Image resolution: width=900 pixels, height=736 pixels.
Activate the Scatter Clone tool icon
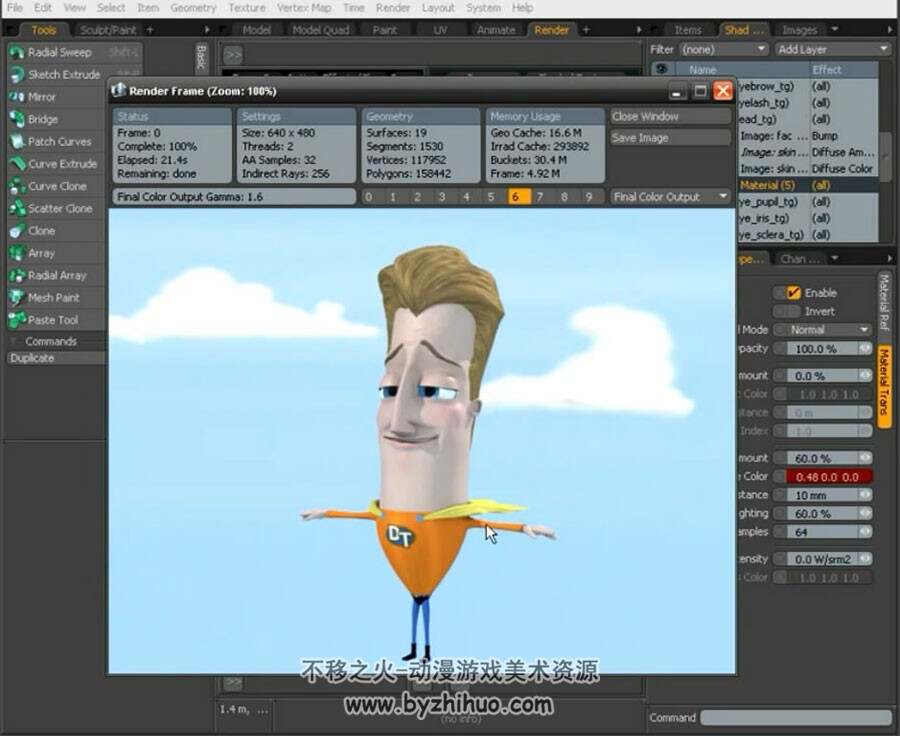(x=17, y=208)
